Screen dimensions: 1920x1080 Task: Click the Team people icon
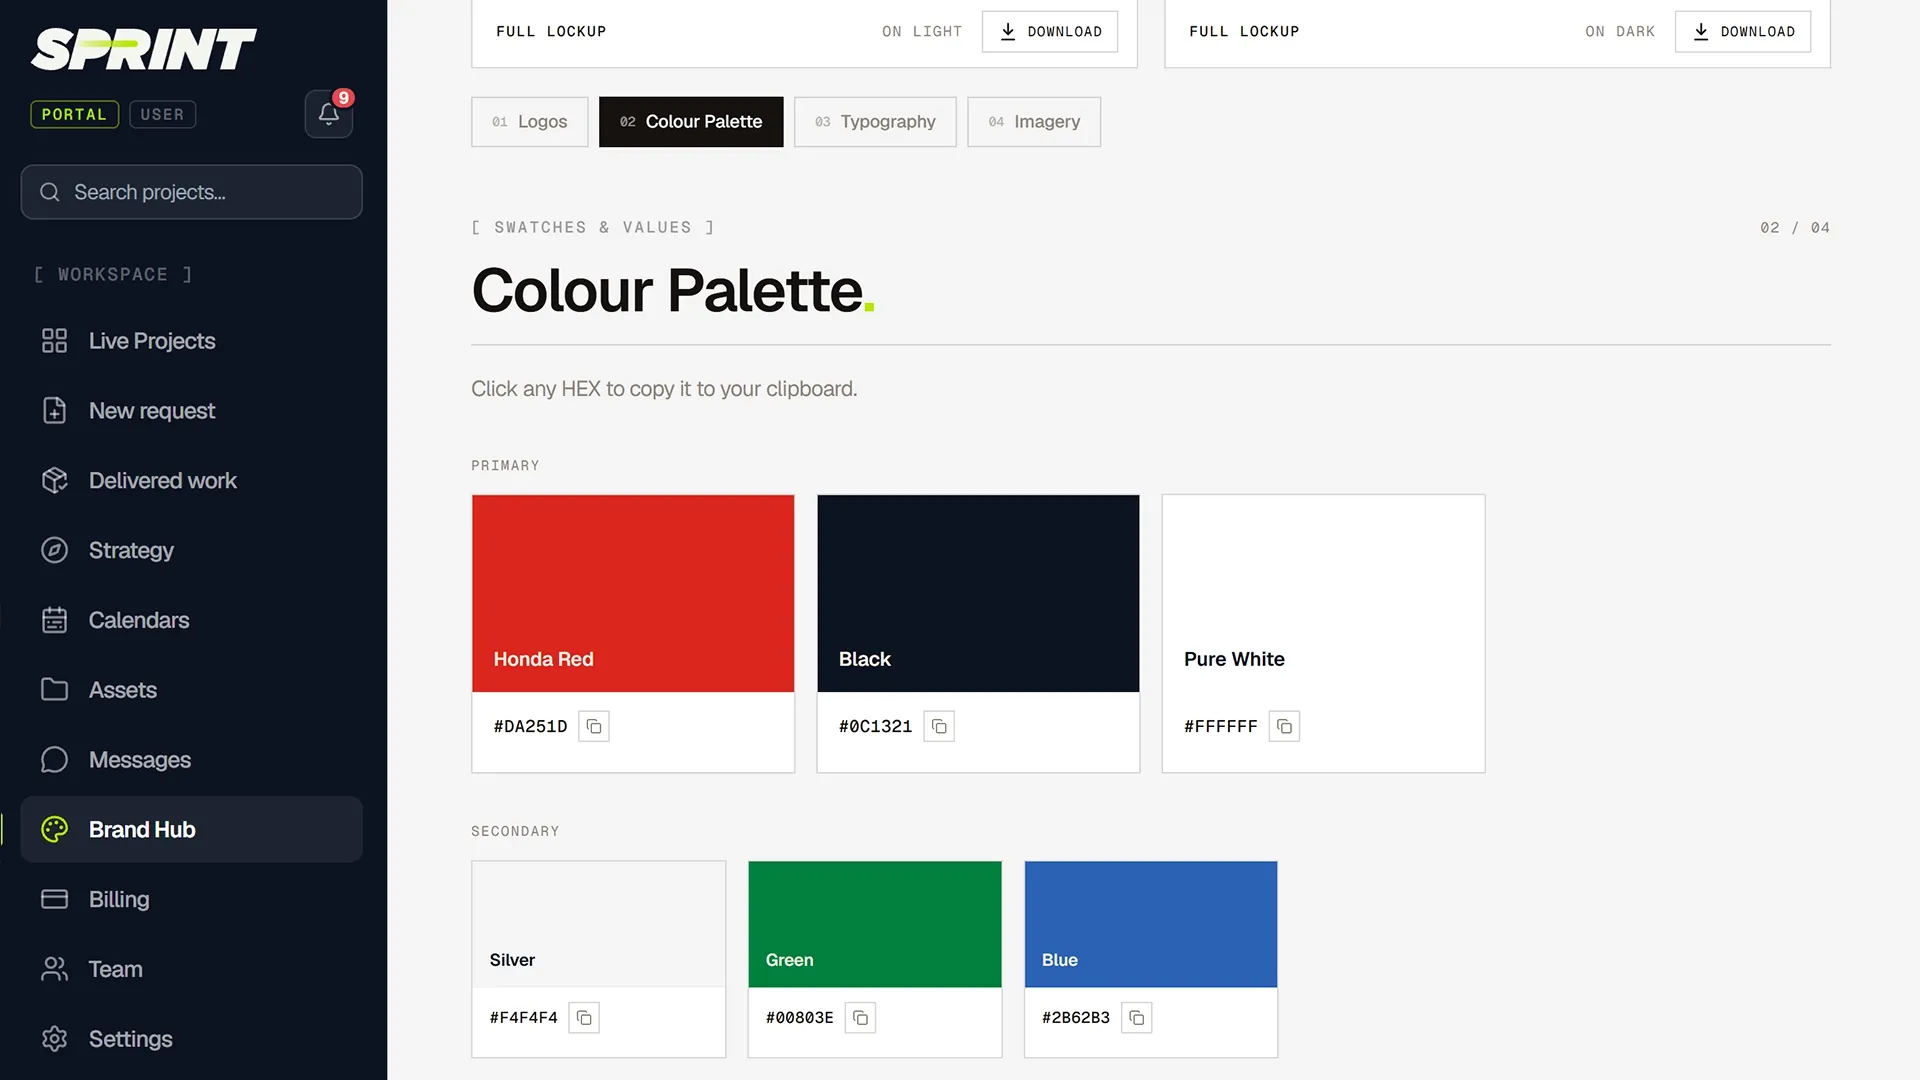coord(54,969)
